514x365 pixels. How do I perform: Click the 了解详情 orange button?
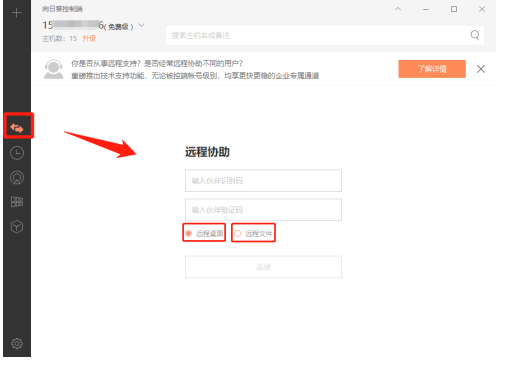click(x=432, y=69)
